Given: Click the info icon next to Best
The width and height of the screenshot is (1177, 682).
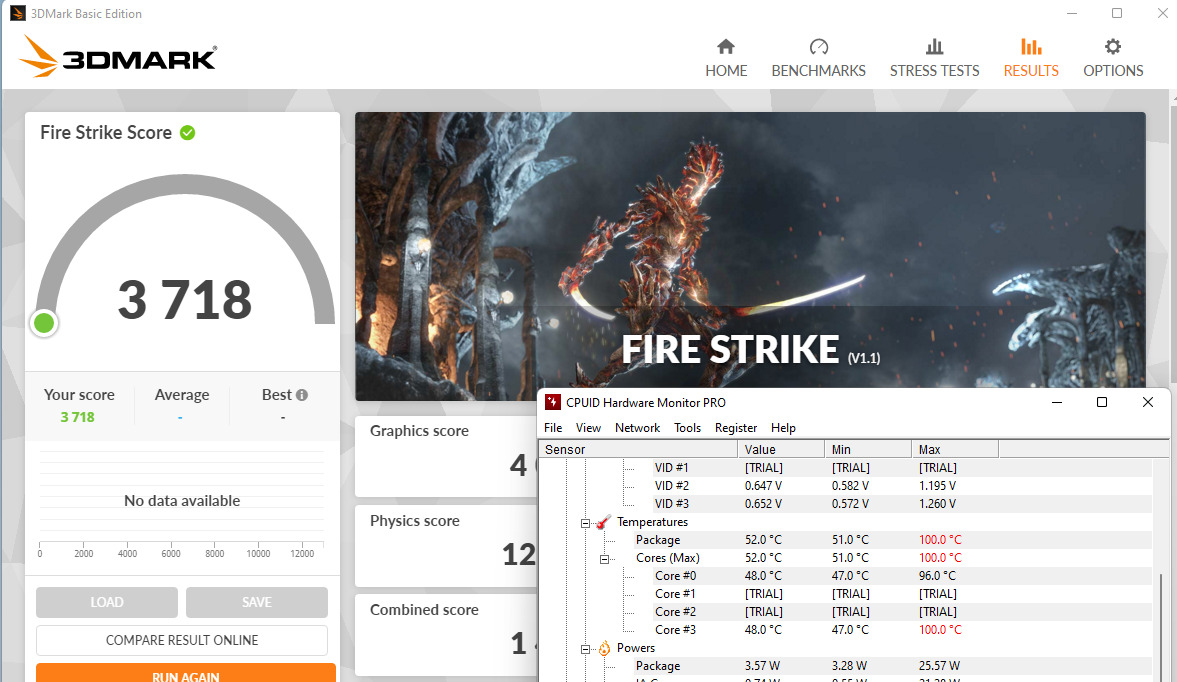Looking at the screenshot, I should pos(302,395).
